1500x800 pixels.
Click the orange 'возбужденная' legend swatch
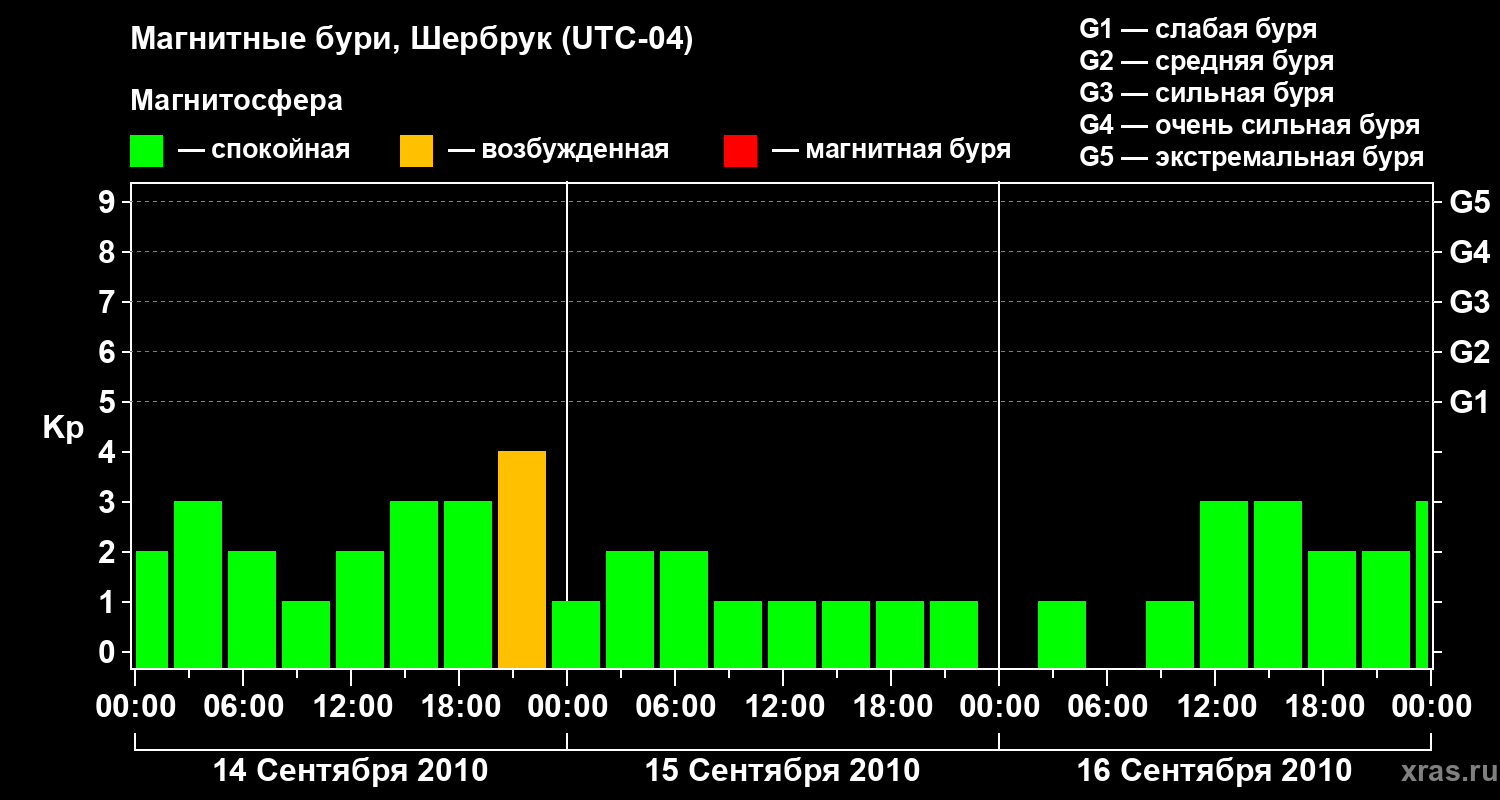[x=416, y=151]
